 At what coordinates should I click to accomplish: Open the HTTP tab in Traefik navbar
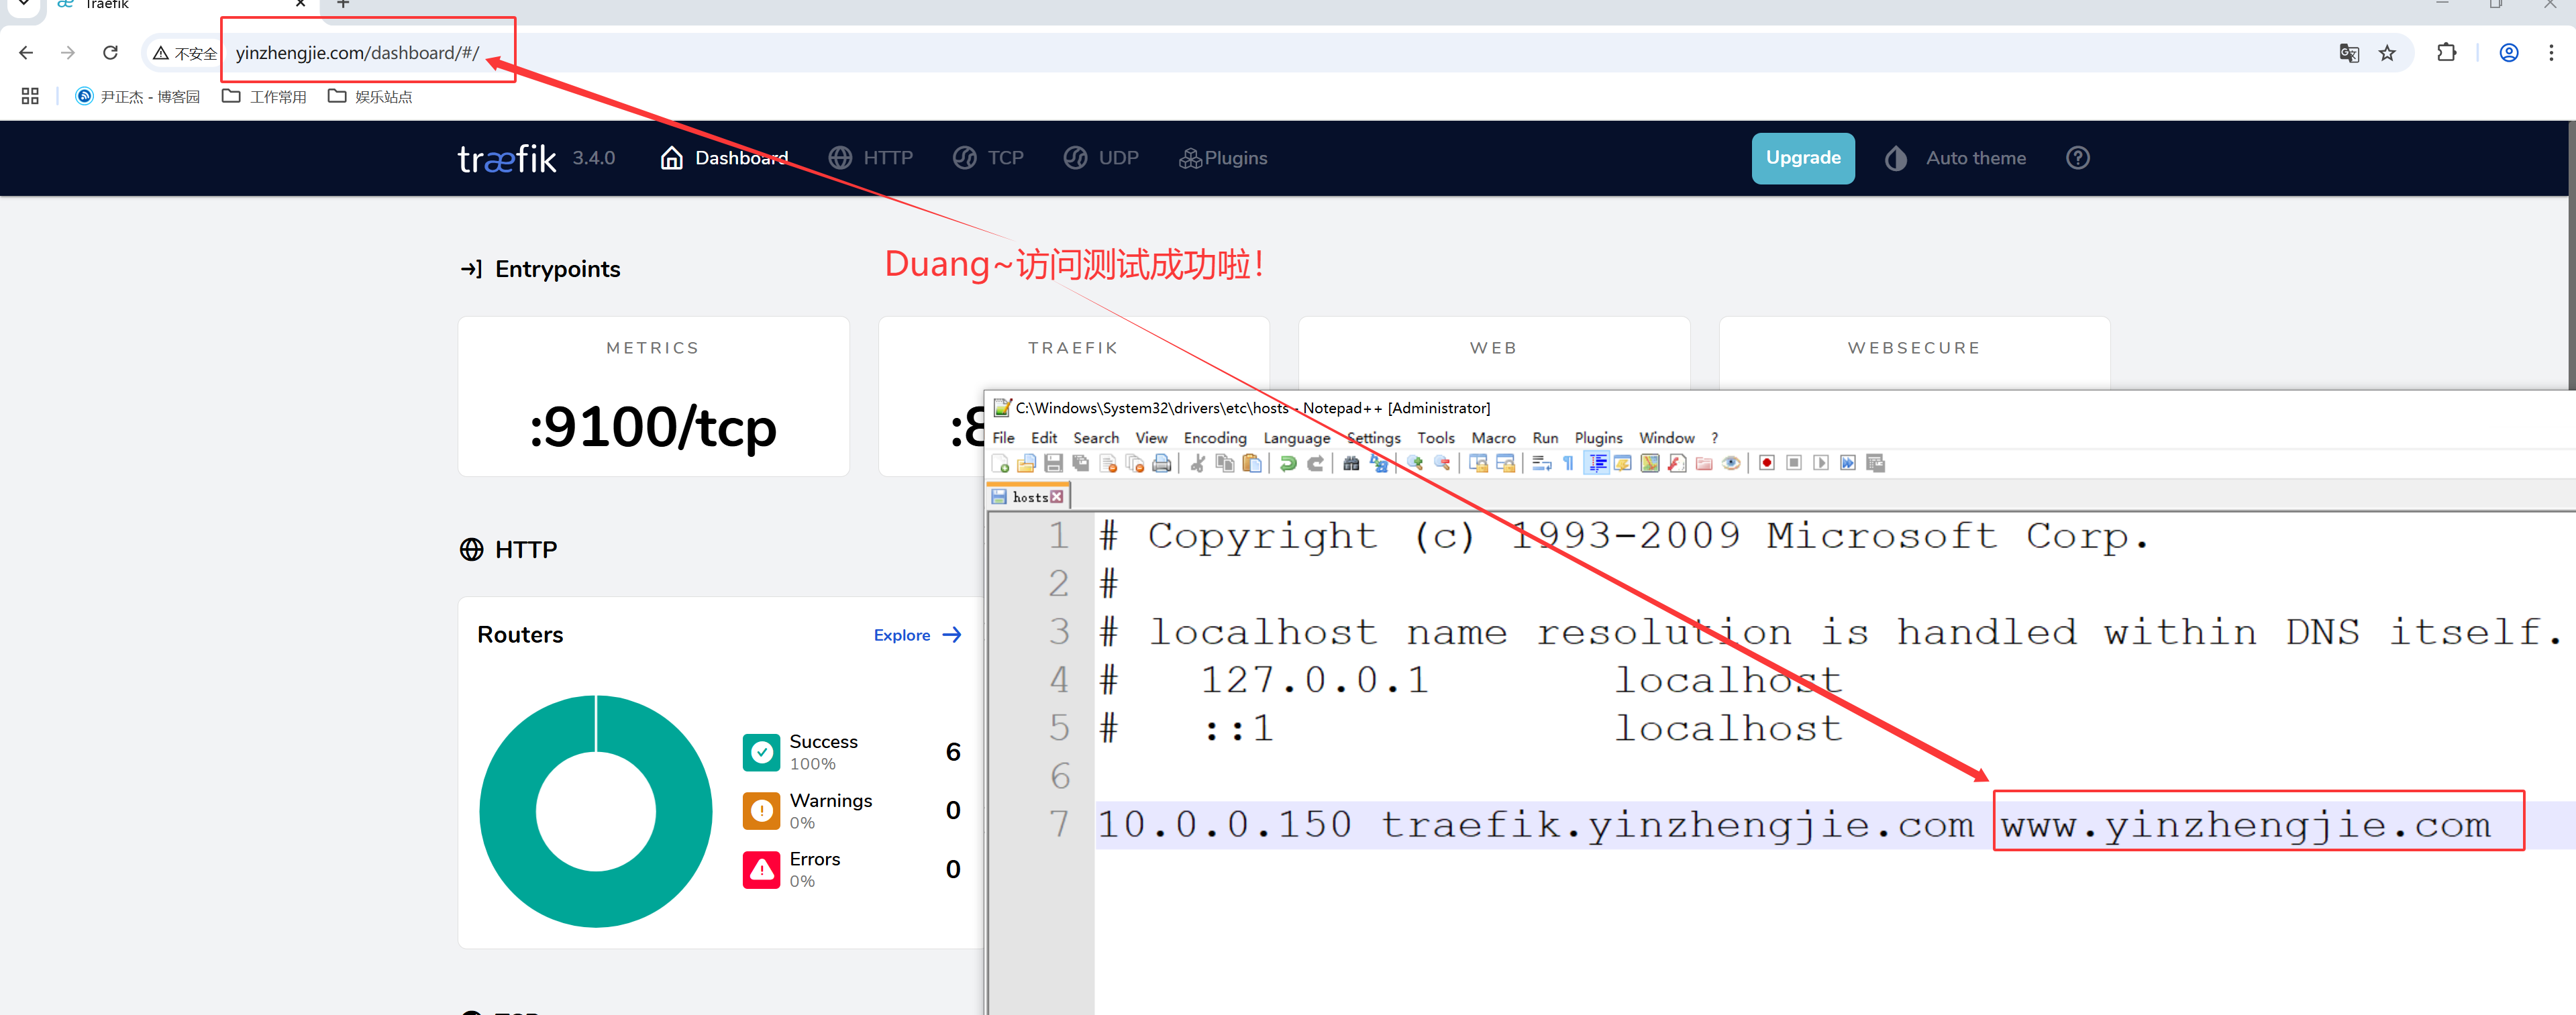(x=871, y=158)
